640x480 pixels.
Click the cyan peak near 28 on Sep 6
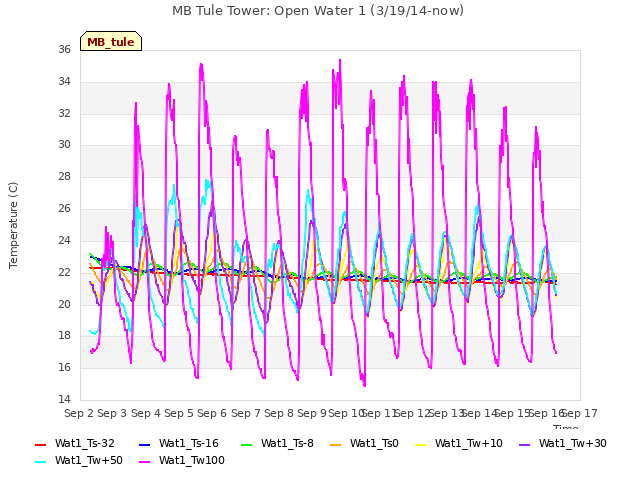coord(207,180)
